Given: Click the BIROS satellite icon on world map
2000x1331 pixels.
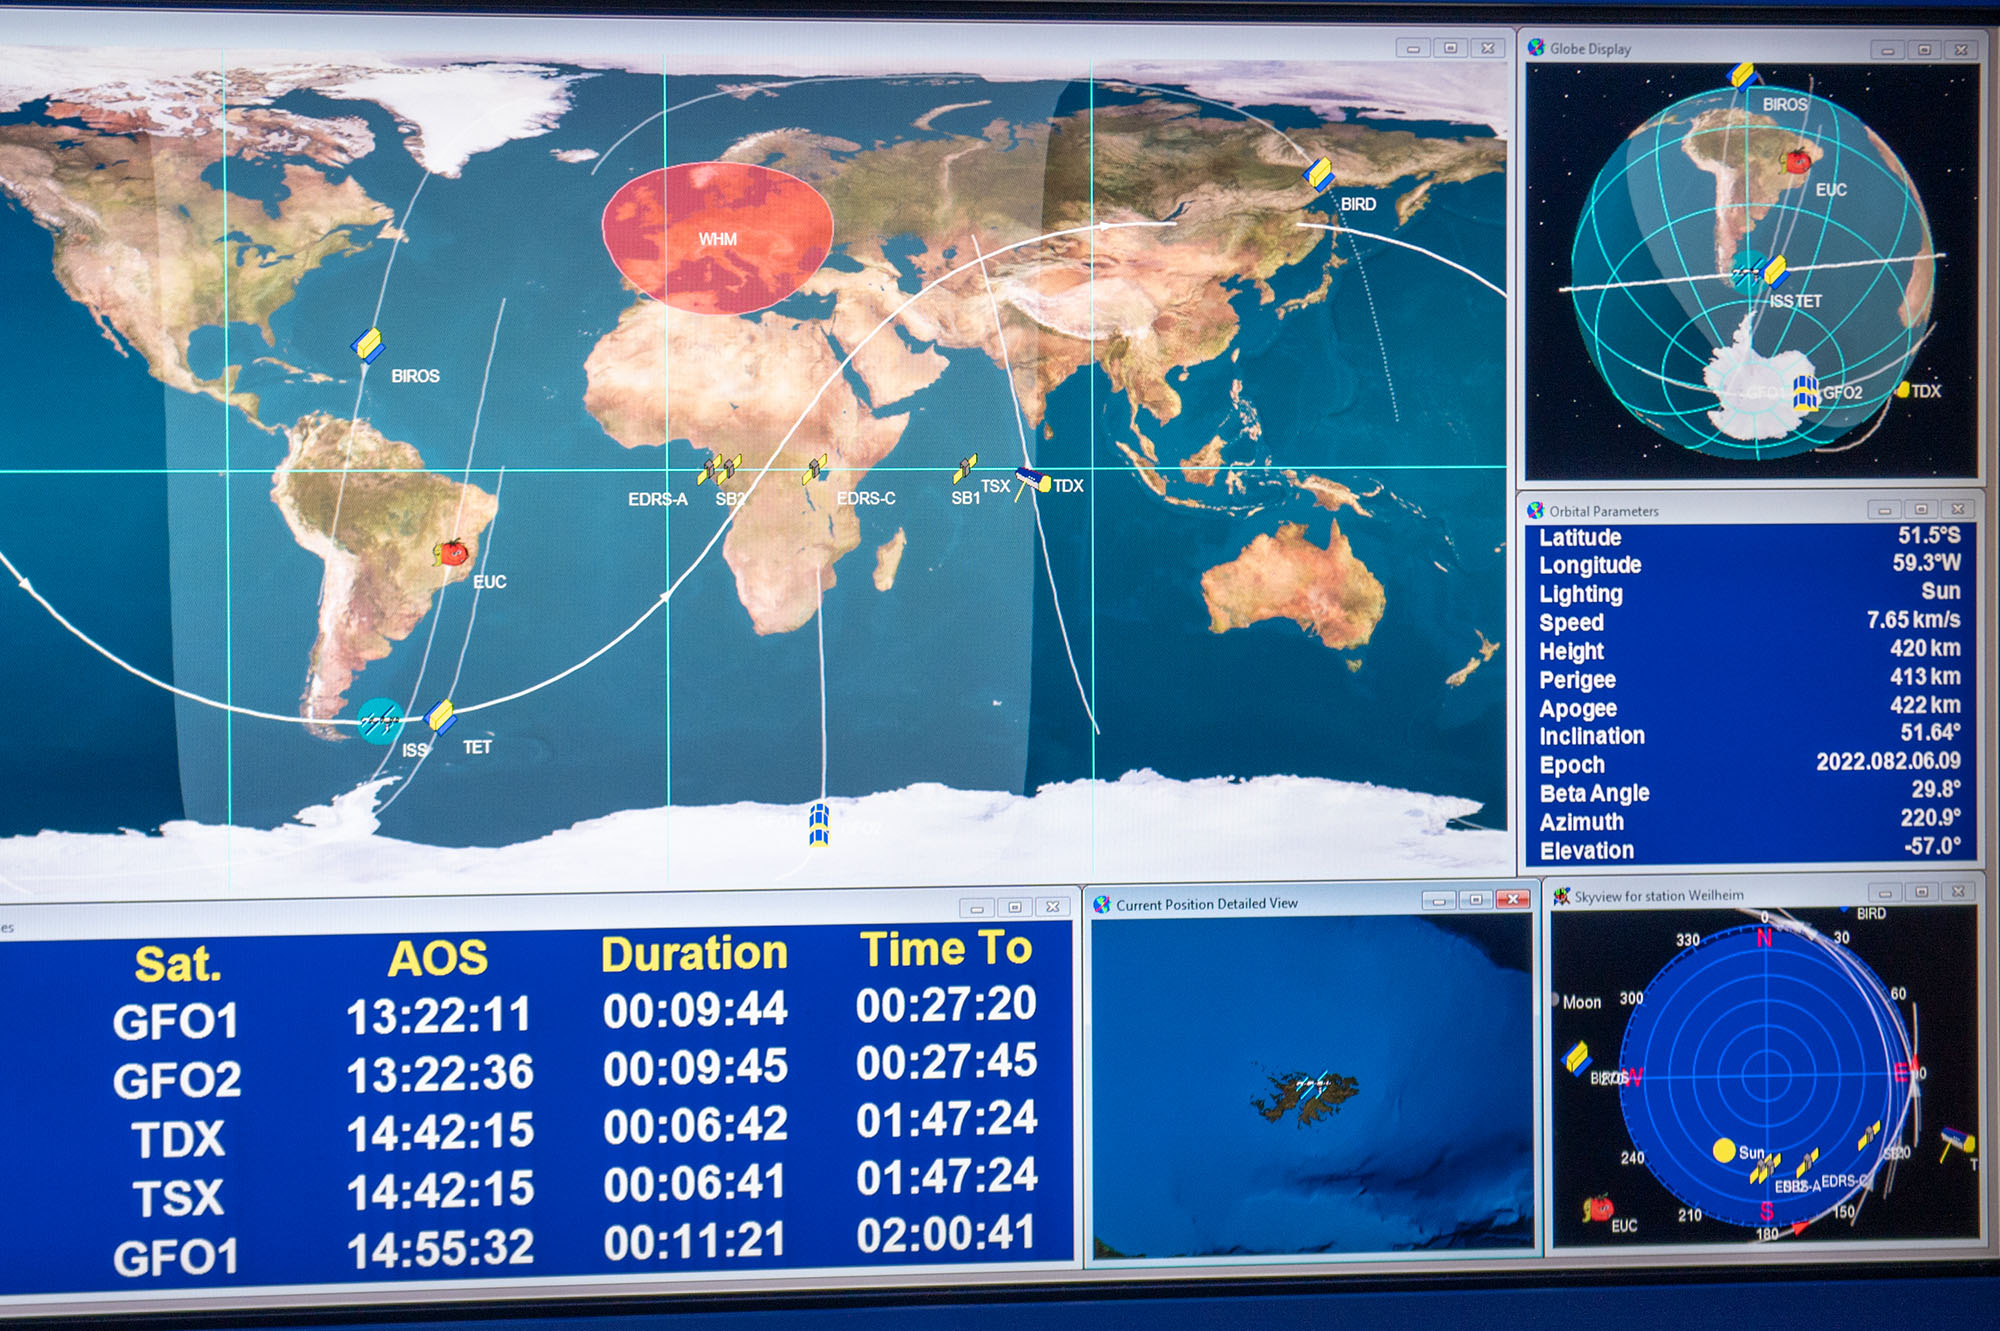Looking at the screenshot, I should coord(368,346).
